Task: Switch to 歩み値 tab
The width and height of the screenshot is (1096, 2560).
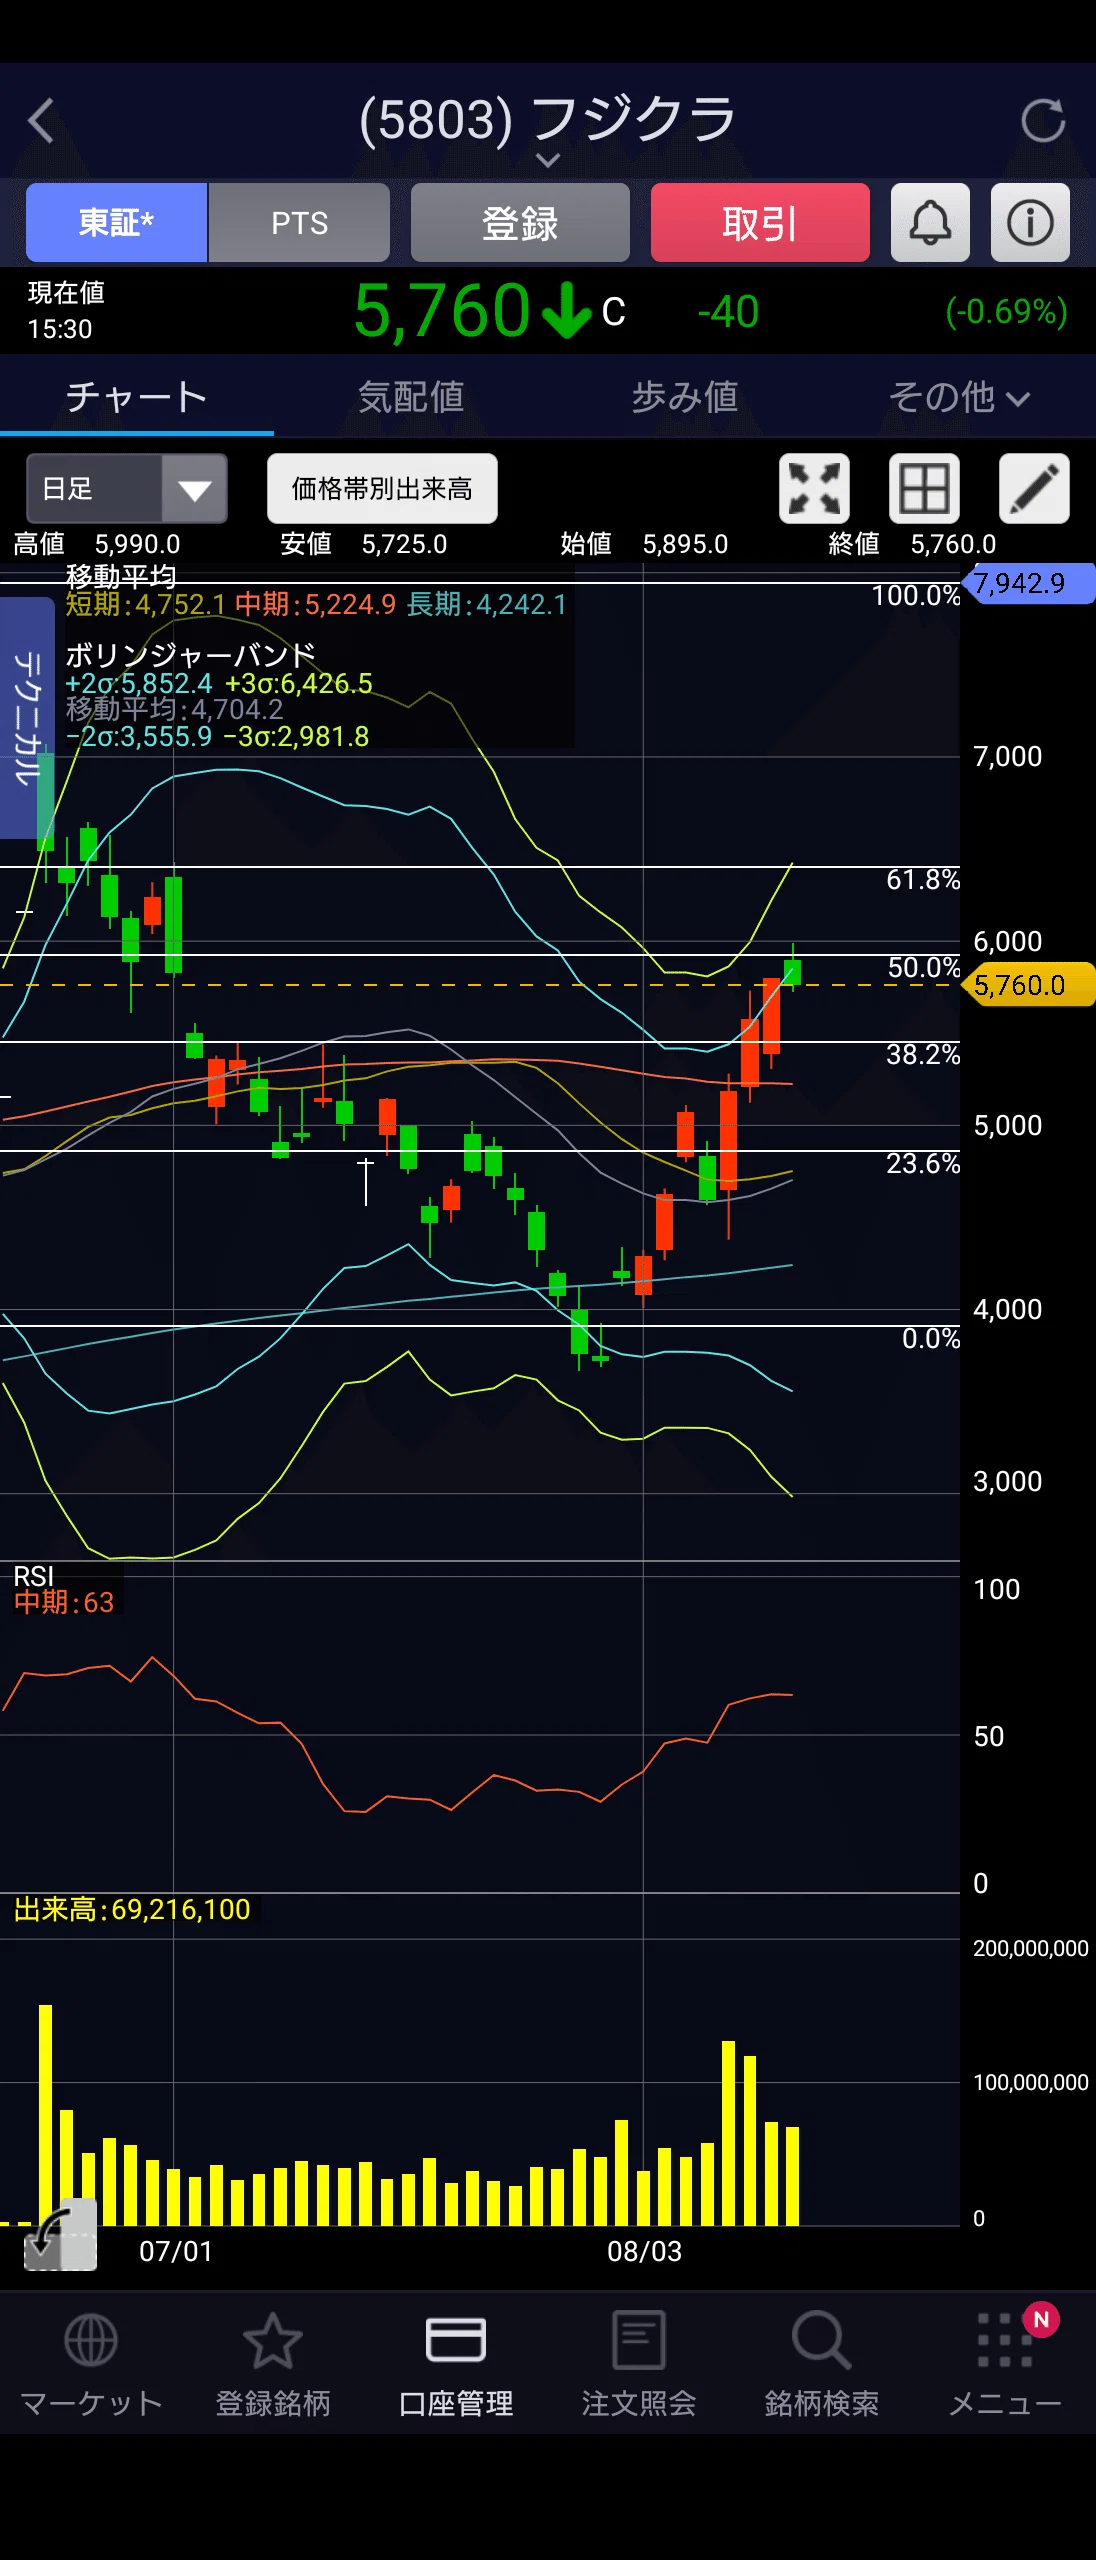Action: 685,397
